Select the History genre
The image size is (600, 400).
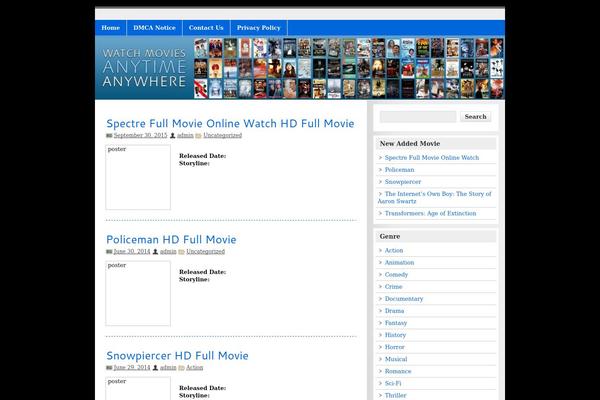395,335
